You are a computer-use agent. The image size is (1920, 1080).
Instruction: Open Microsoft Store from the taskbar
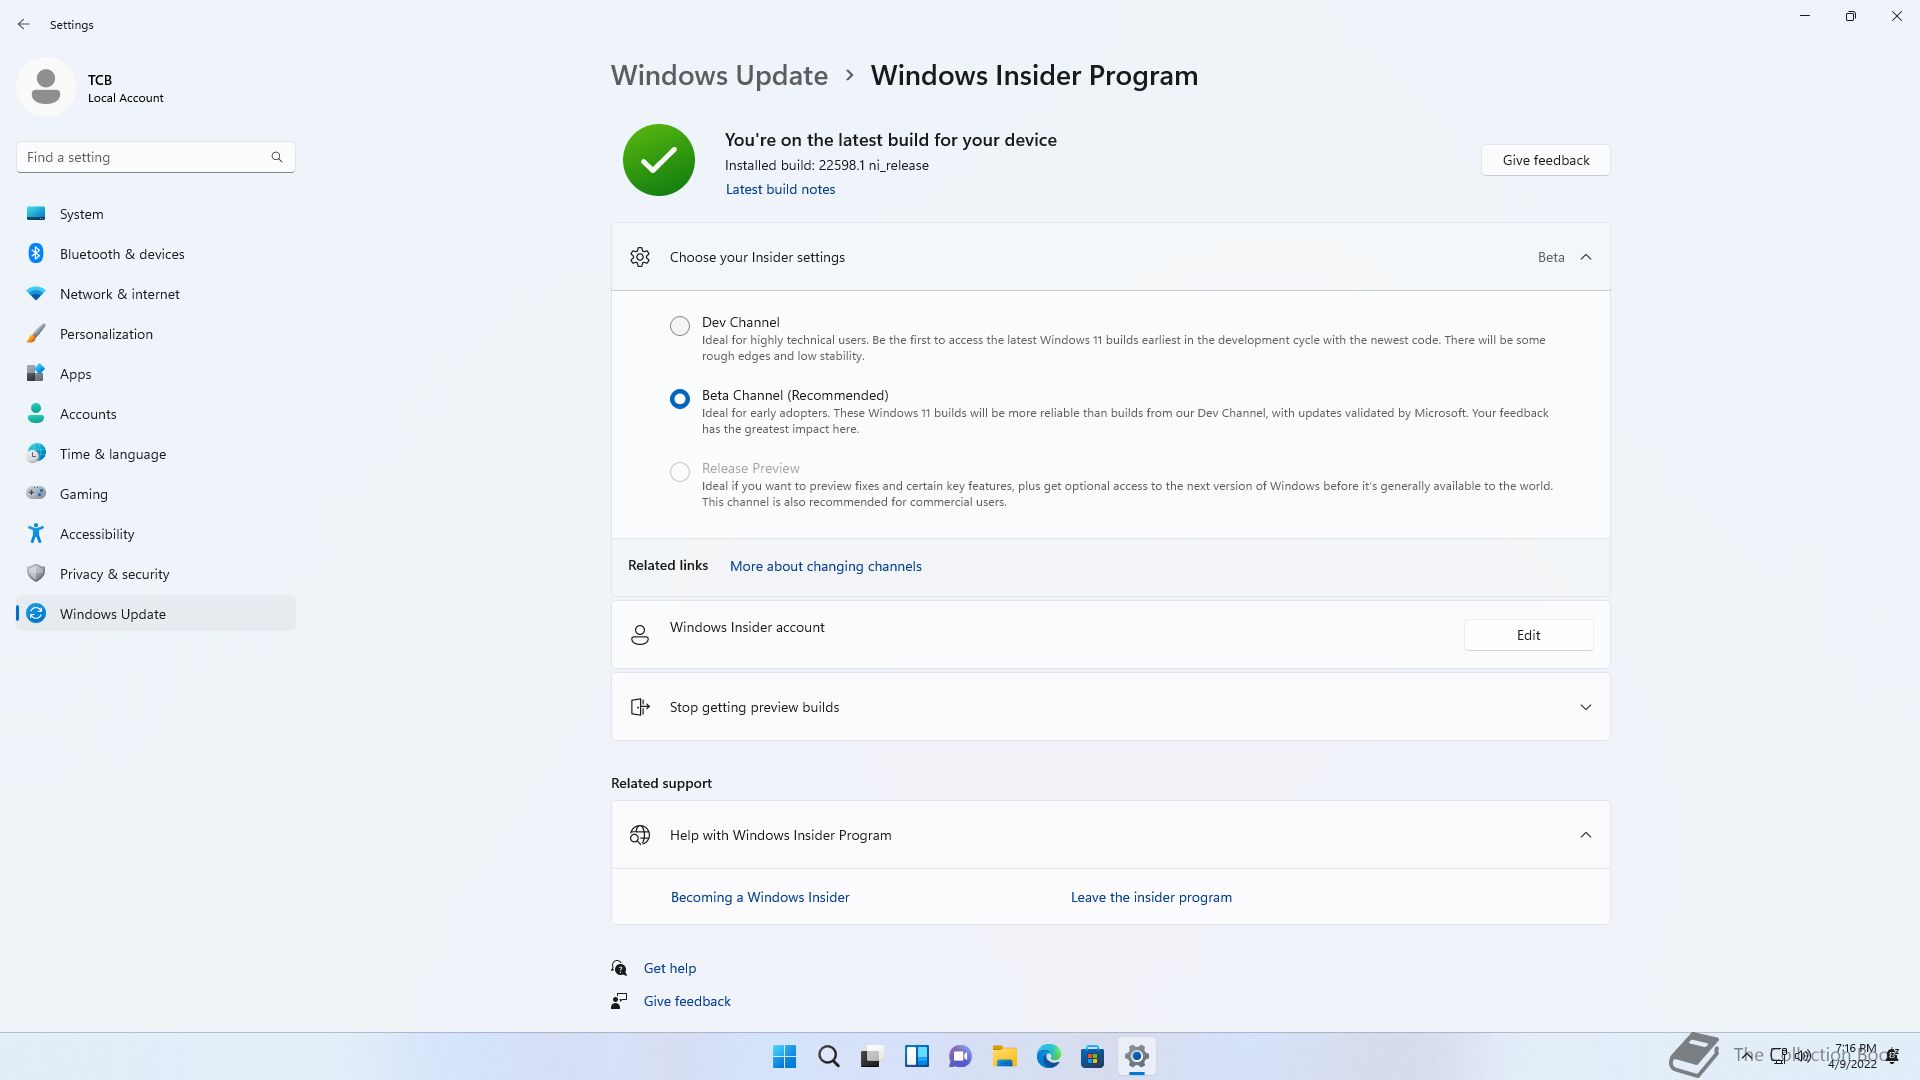tap(1093, 1056)
